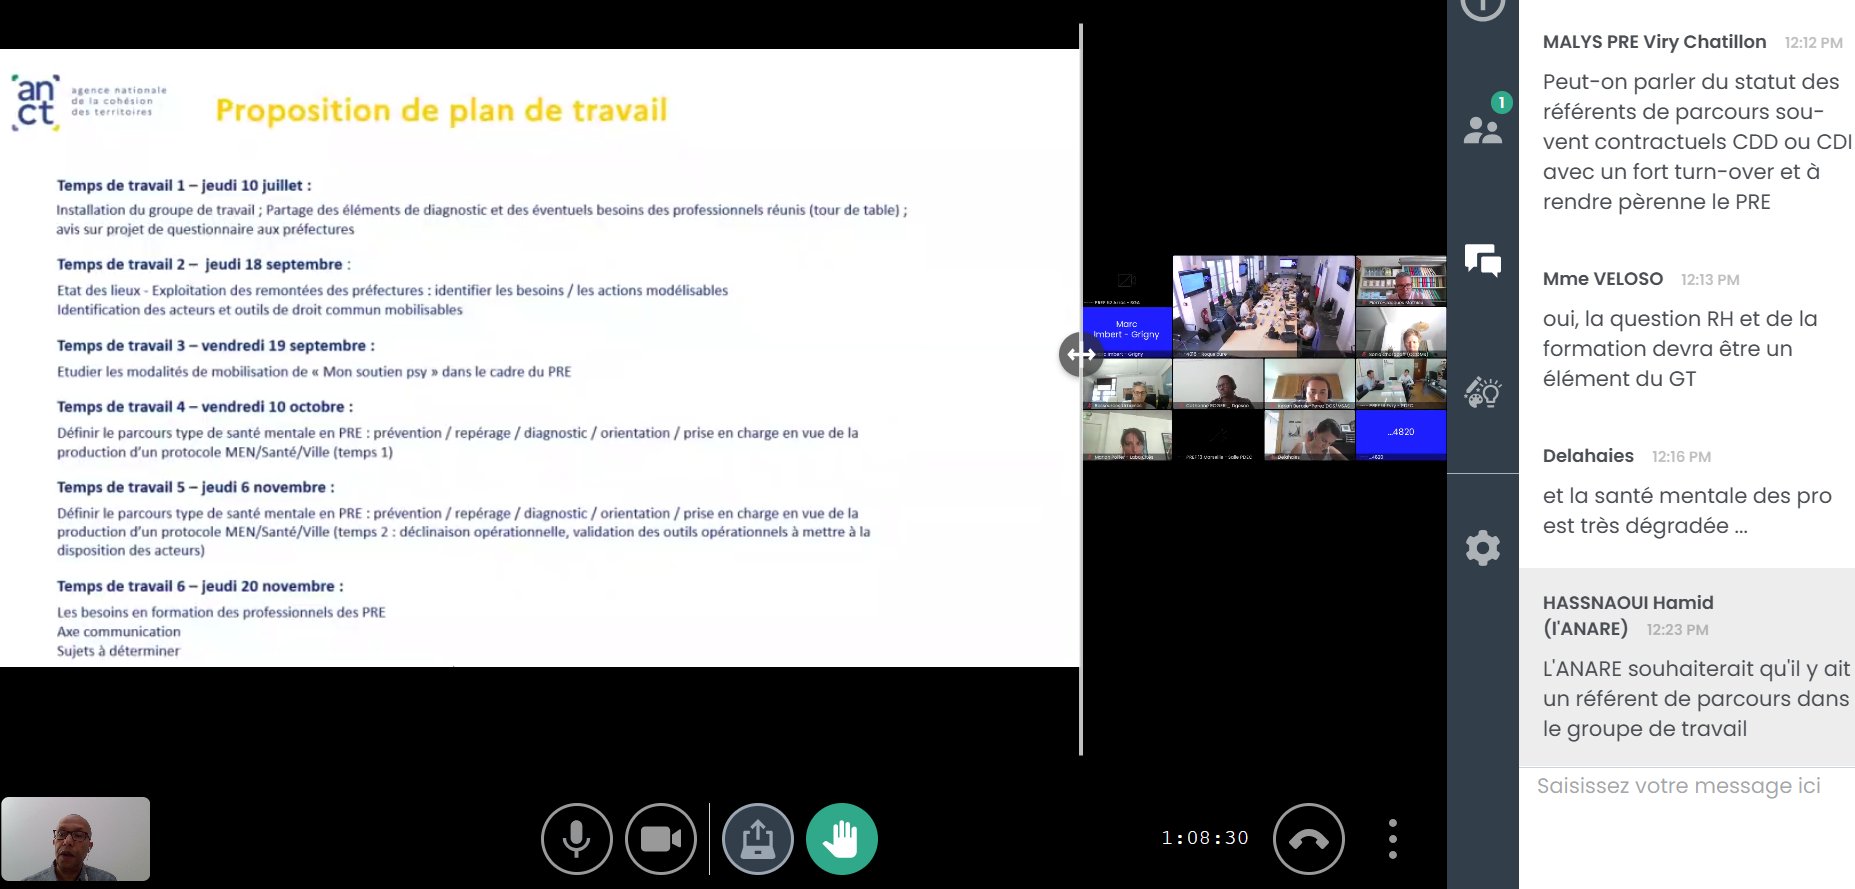
Task: Lower the raised hand
Action: 841,839
